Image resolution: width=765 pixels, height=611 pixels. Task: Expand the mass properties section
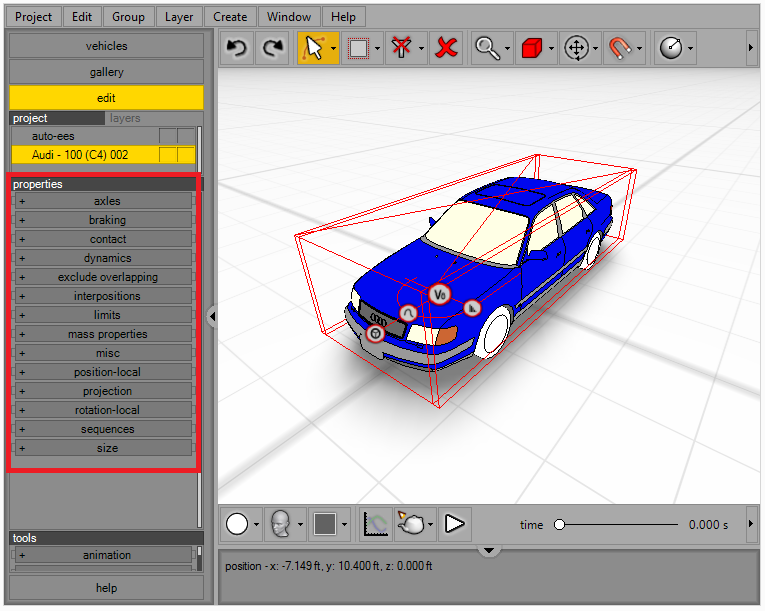[x=103, y=334]
